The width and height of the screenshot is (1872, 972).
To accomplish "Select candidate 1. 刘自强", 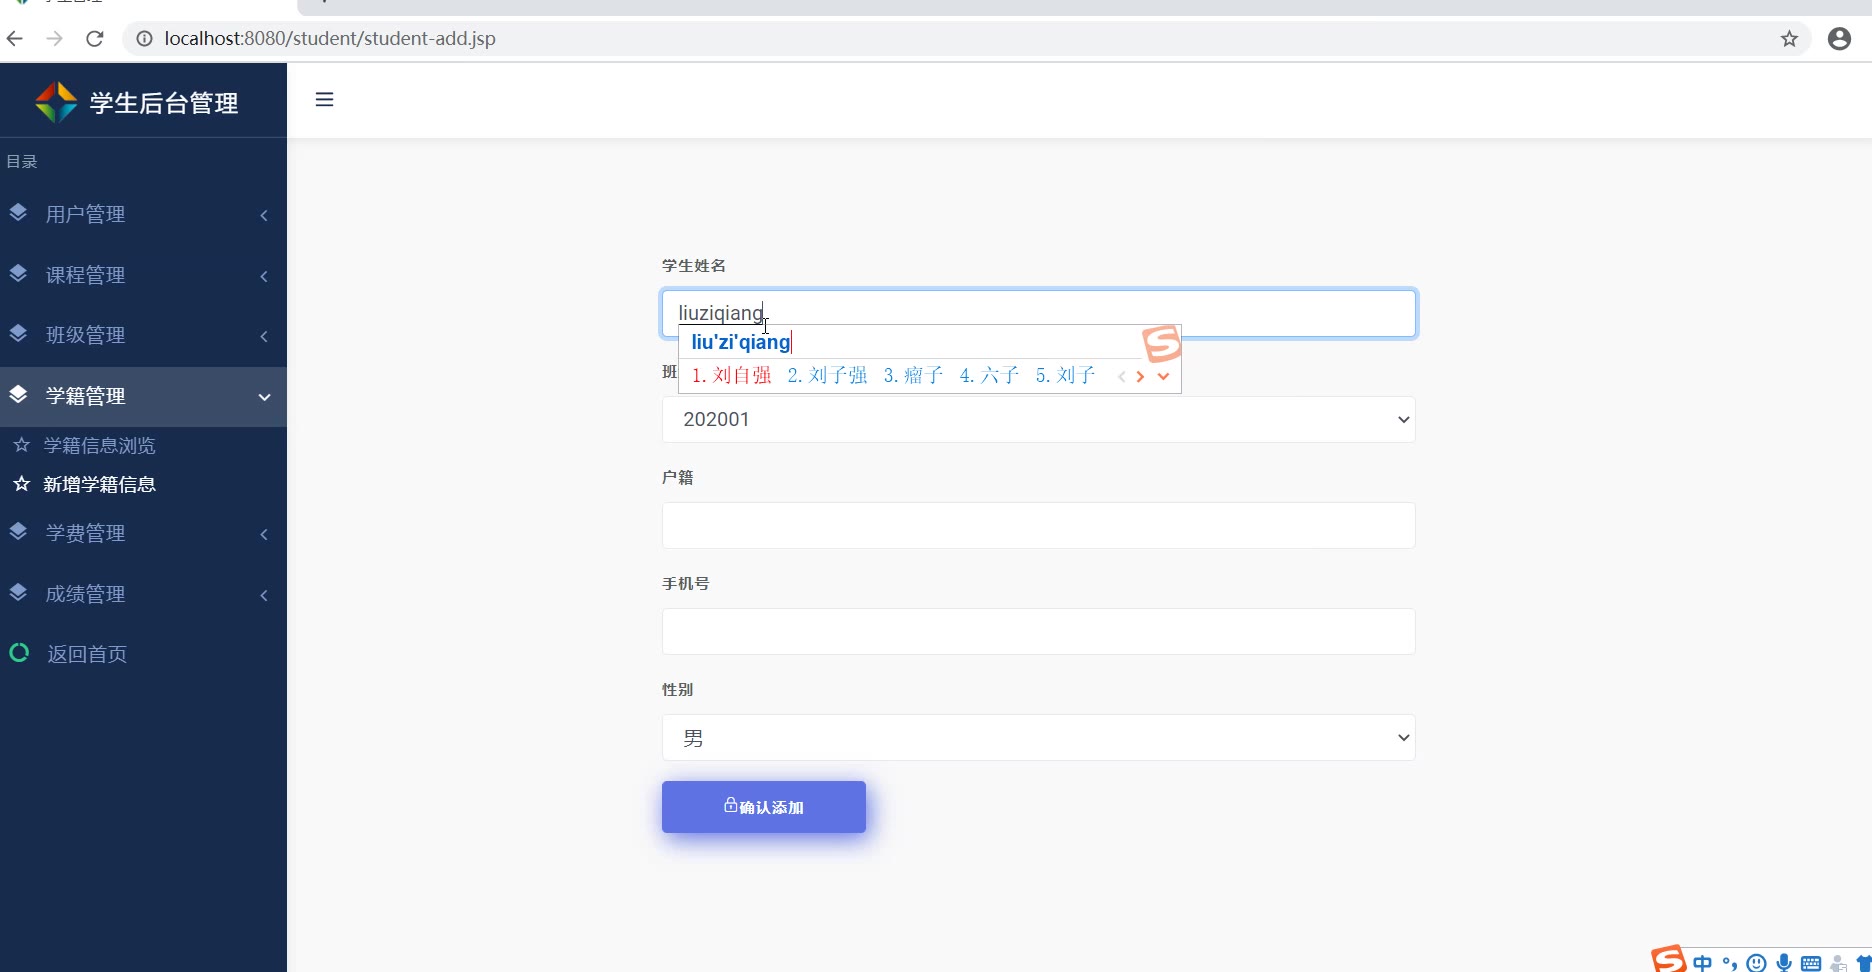I will (732, 375).
